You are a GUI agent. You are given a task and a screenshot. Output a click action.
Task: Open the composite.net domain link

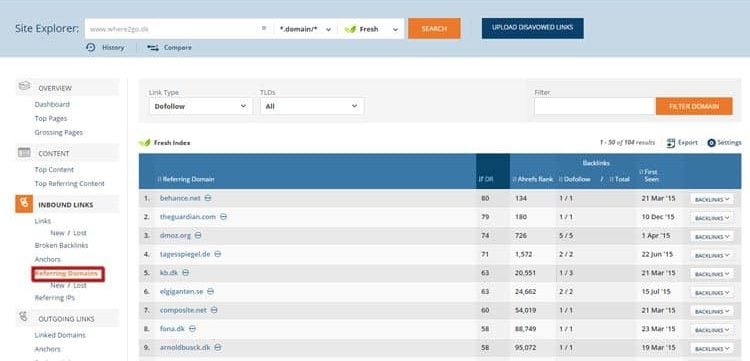(183, 310)
